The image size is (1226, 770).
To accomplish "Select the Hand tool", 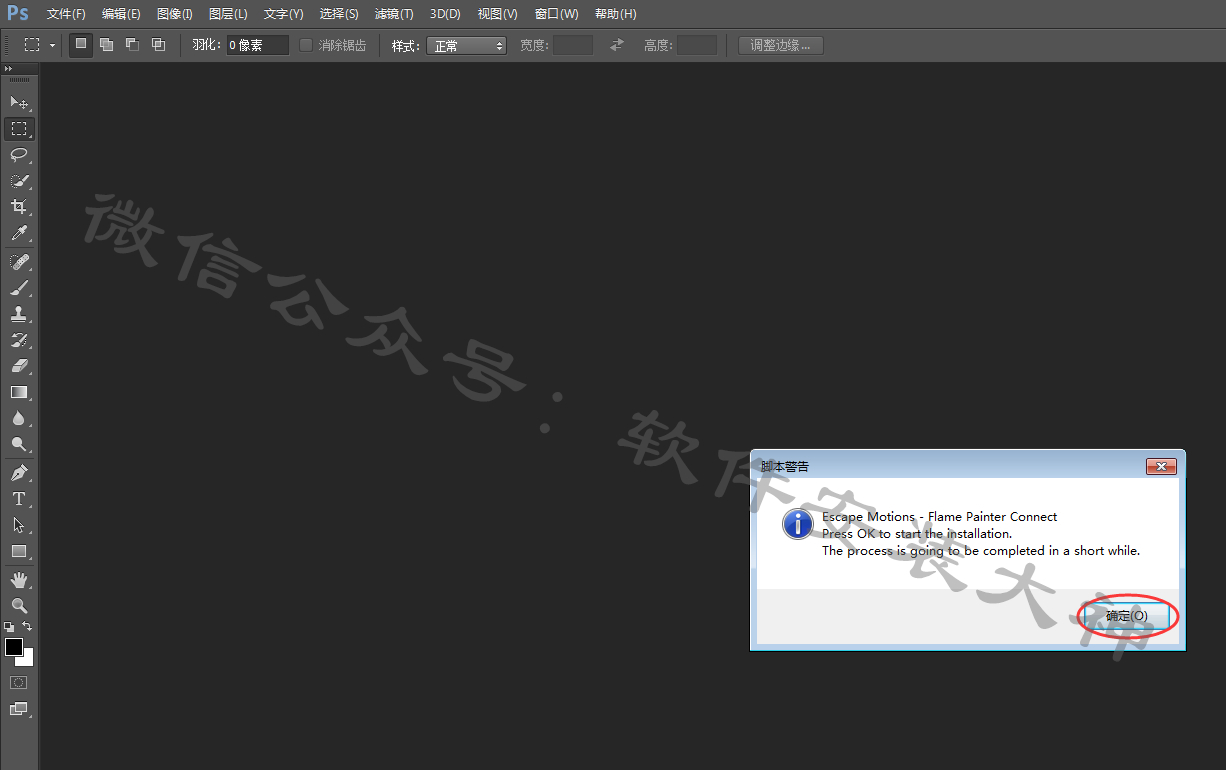I will tap(19, 580).
